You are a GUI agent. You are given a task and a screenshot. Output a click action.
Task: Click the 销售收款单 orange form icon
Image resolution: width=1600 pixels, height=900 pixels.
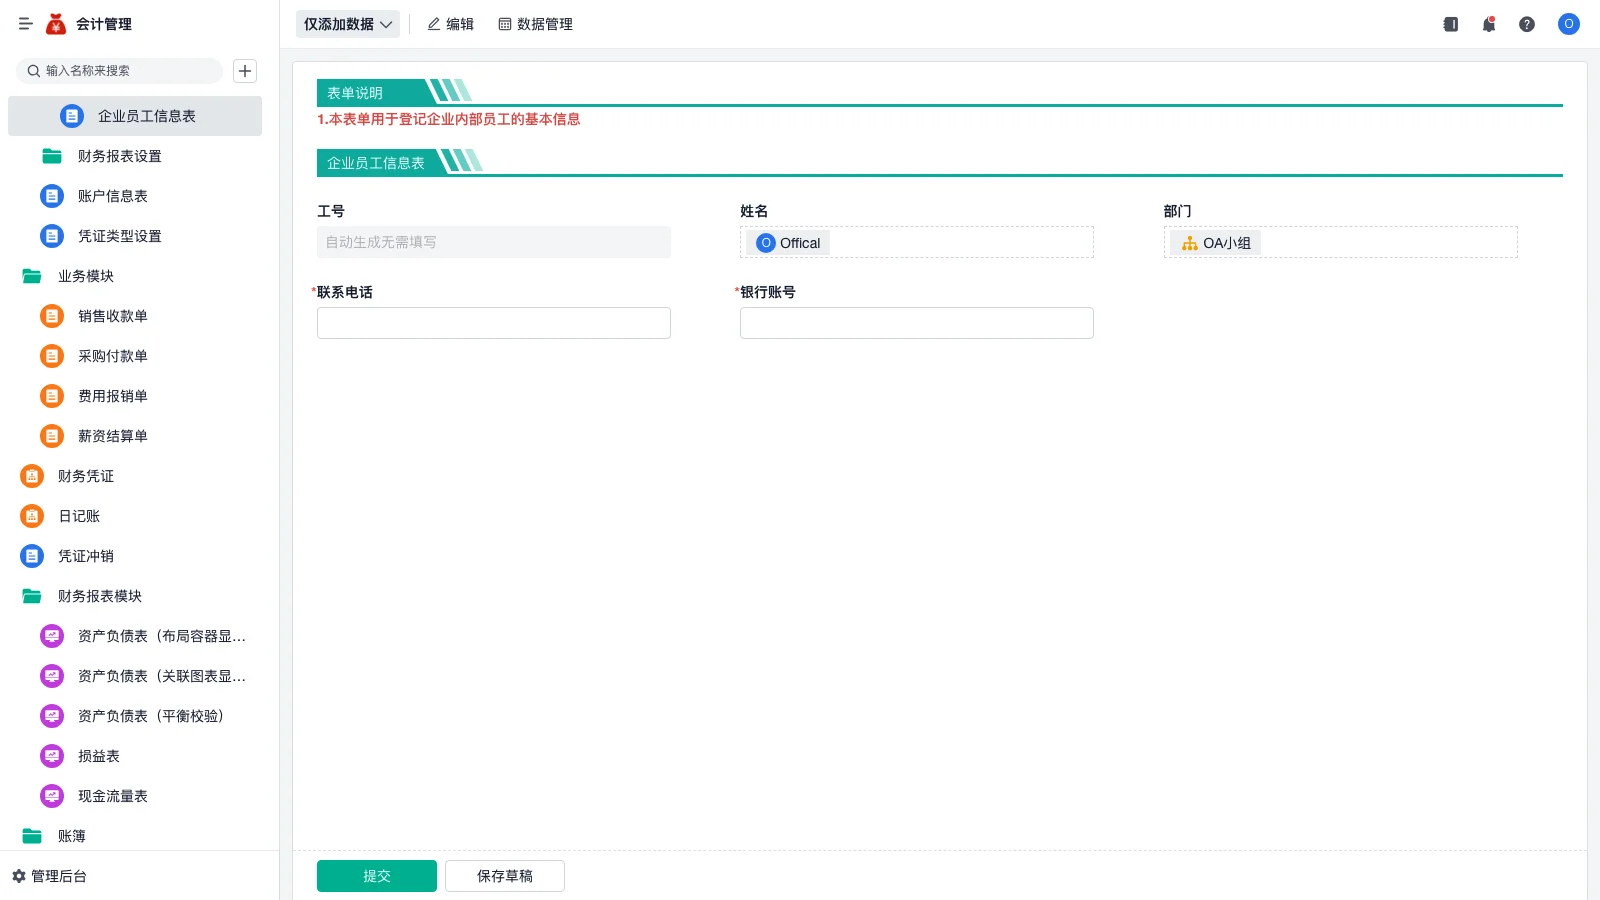(52, 316)
